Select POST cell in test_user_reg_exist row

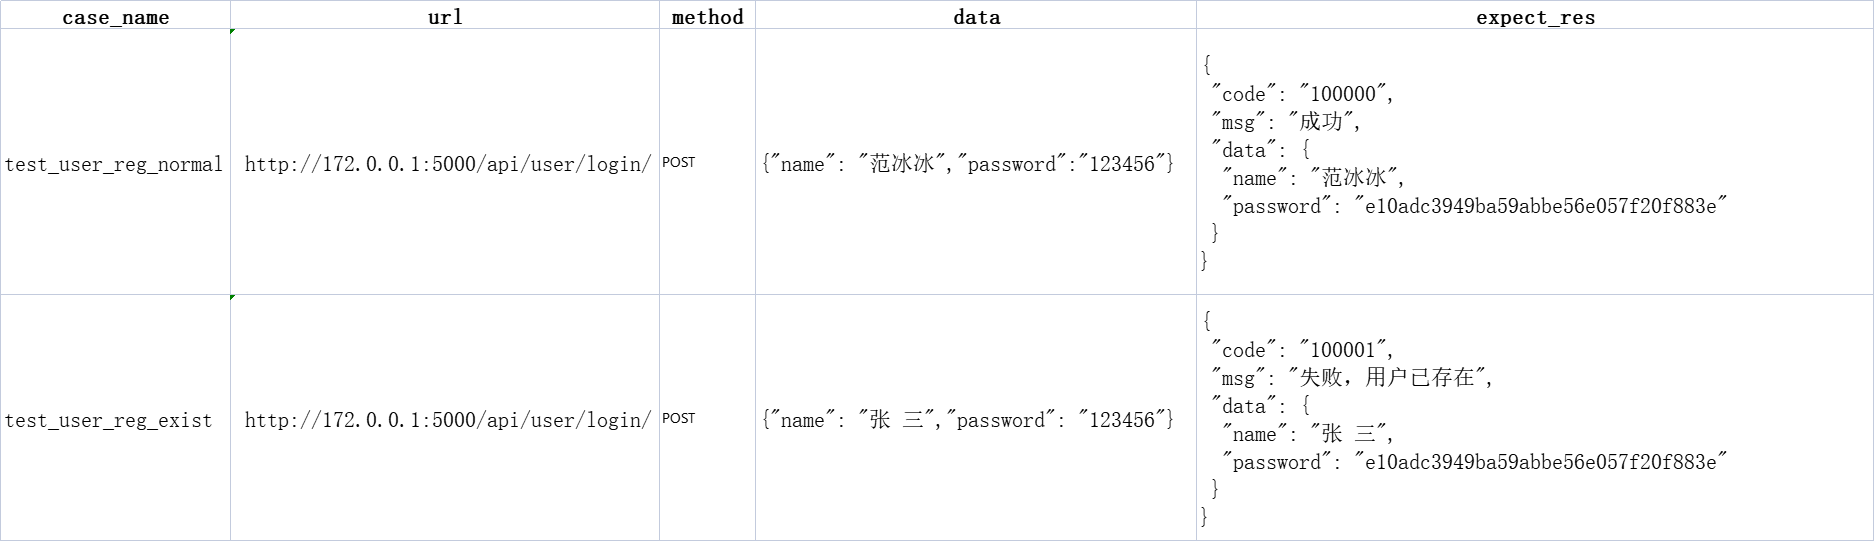(707, 418)
